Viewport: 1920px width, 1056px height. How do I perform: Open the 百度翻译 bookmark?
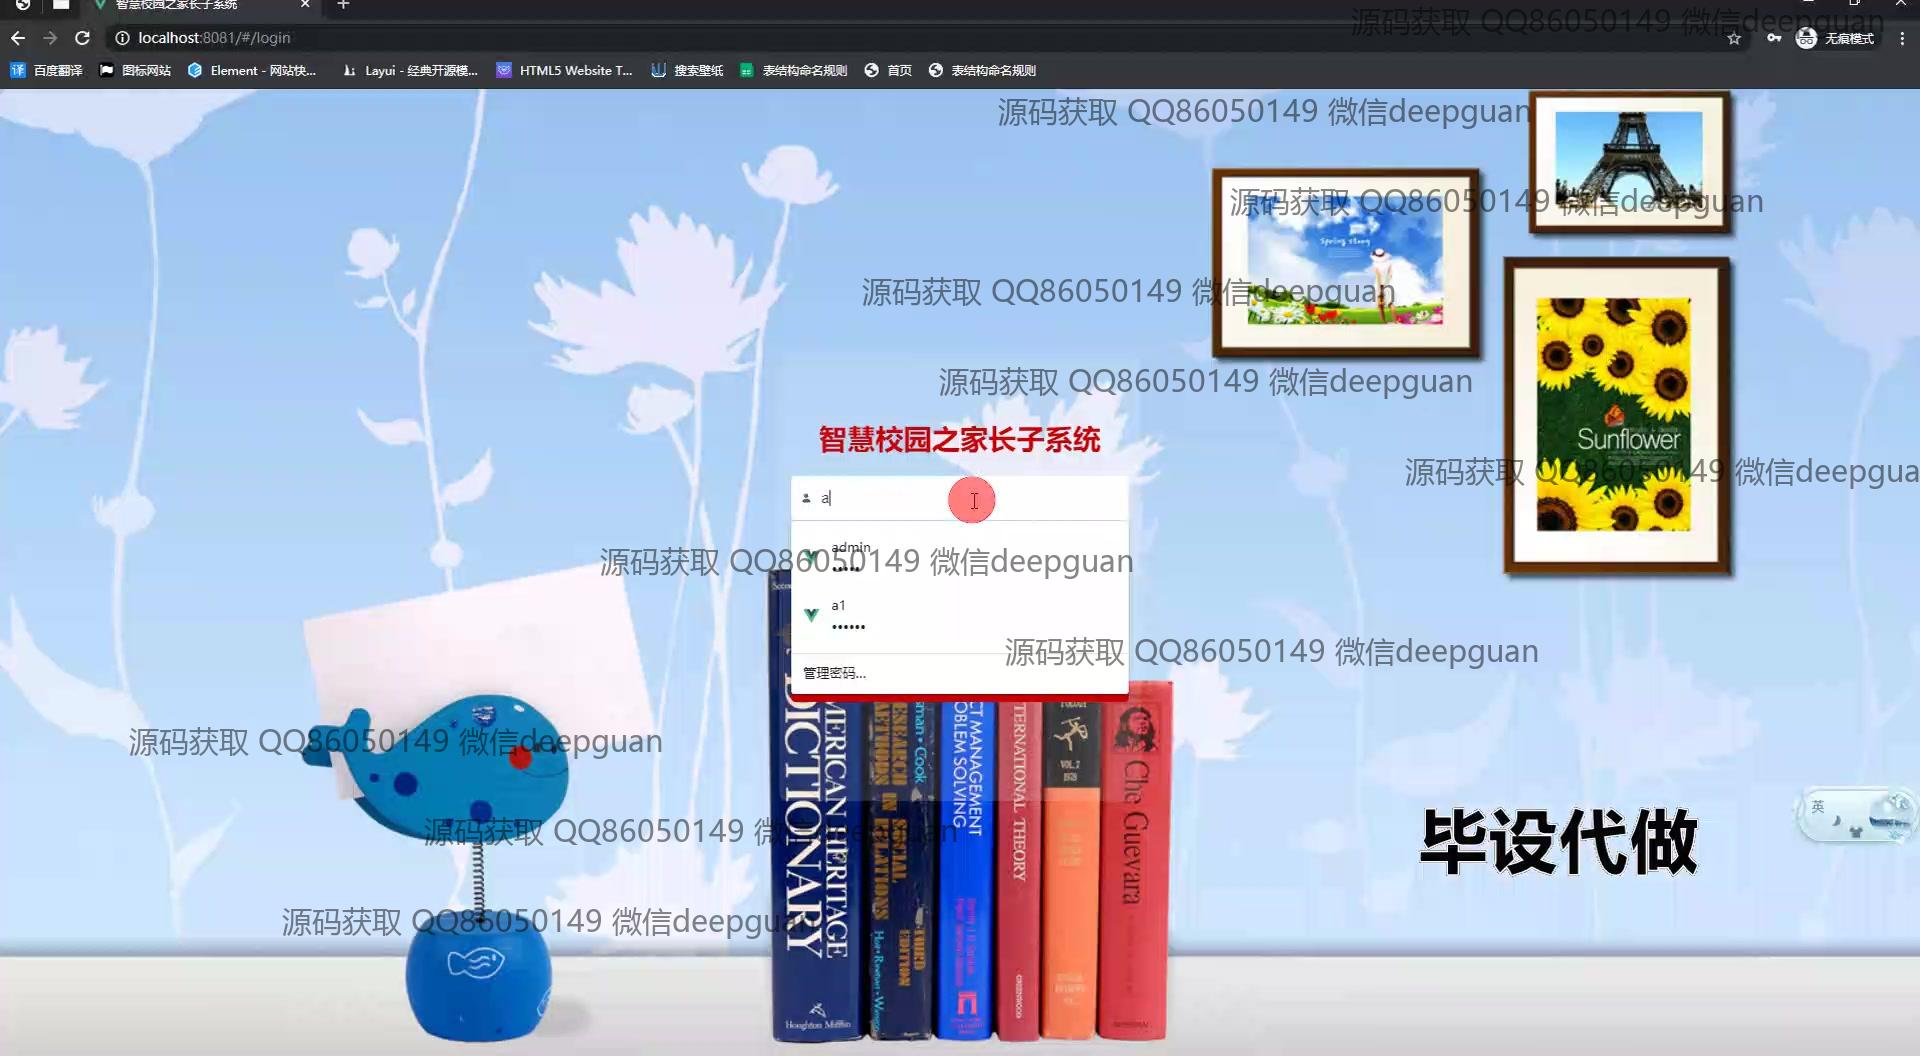46,70
